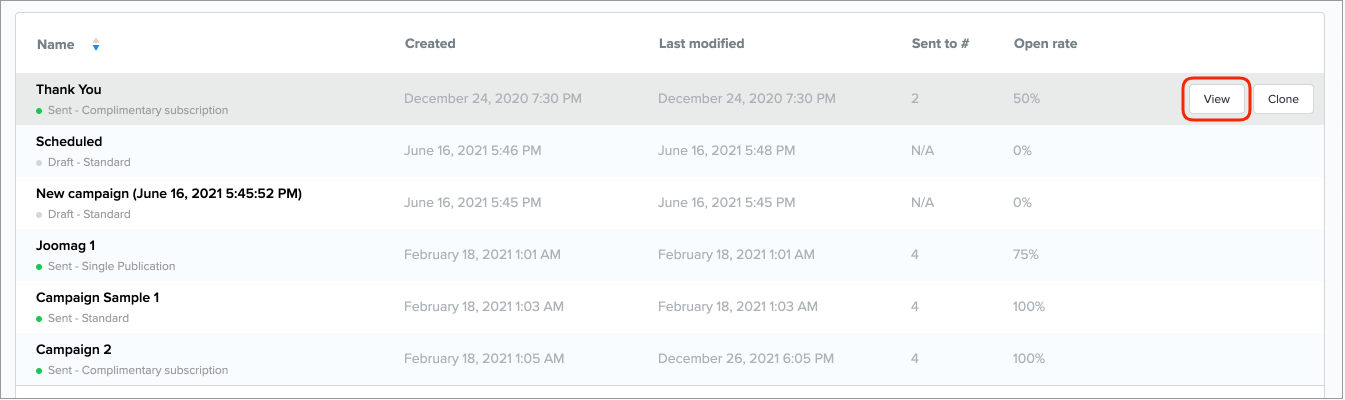
Task: Open the Scheduled draft campaign
Action: click(69, 142)
